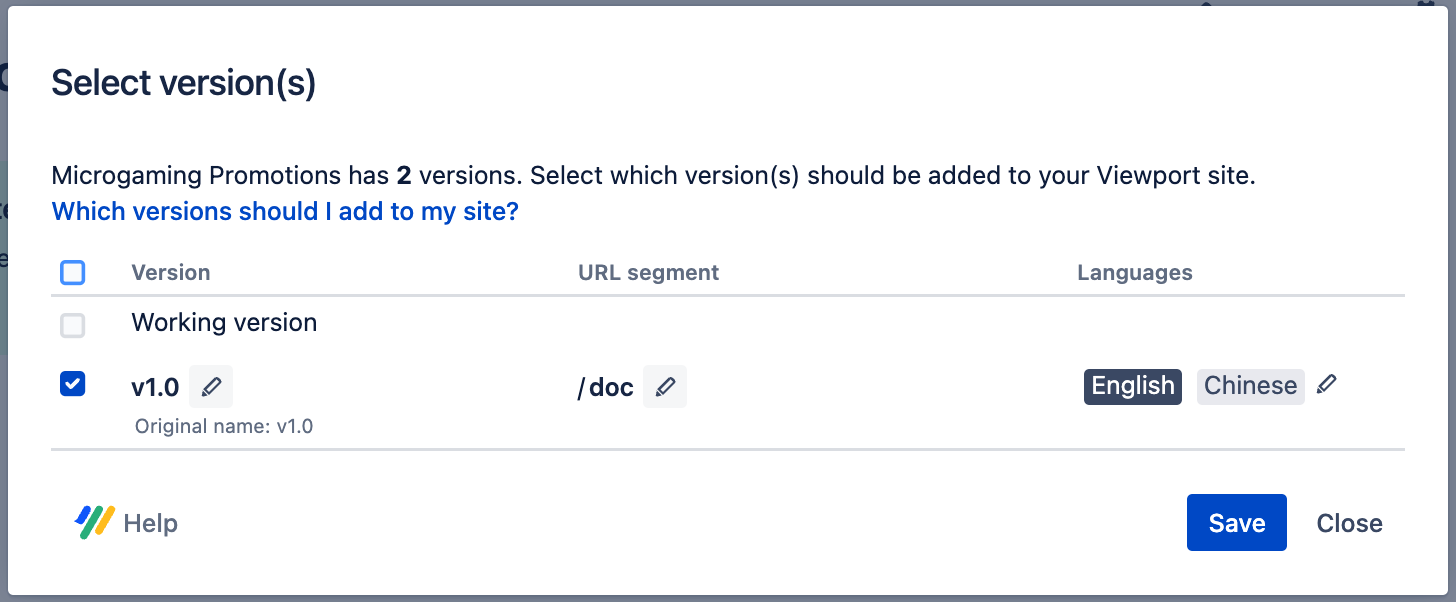
Task: Edit languages using pencil next to Chinese
Action: pos(1326,384)
